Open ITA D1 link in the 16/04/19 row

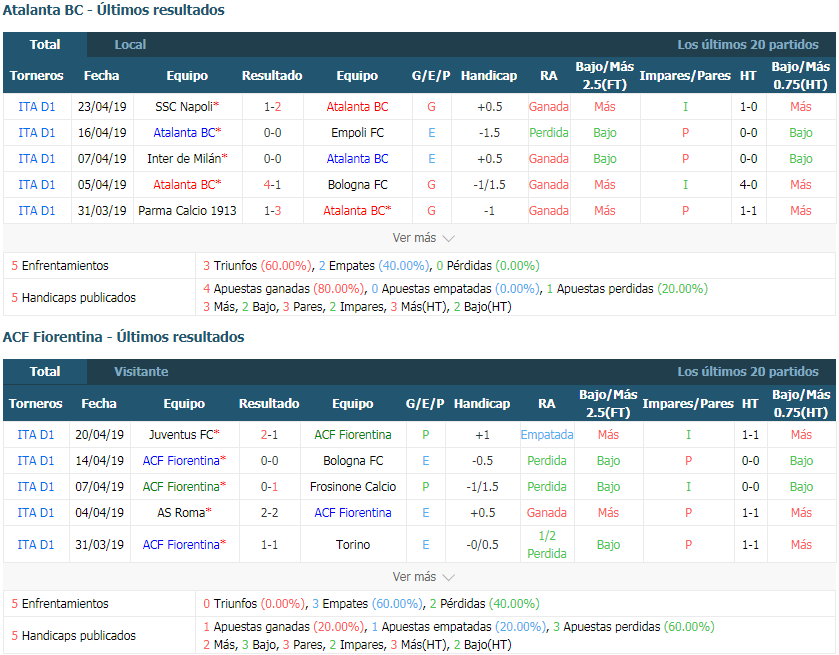click(x=36, y=133)
